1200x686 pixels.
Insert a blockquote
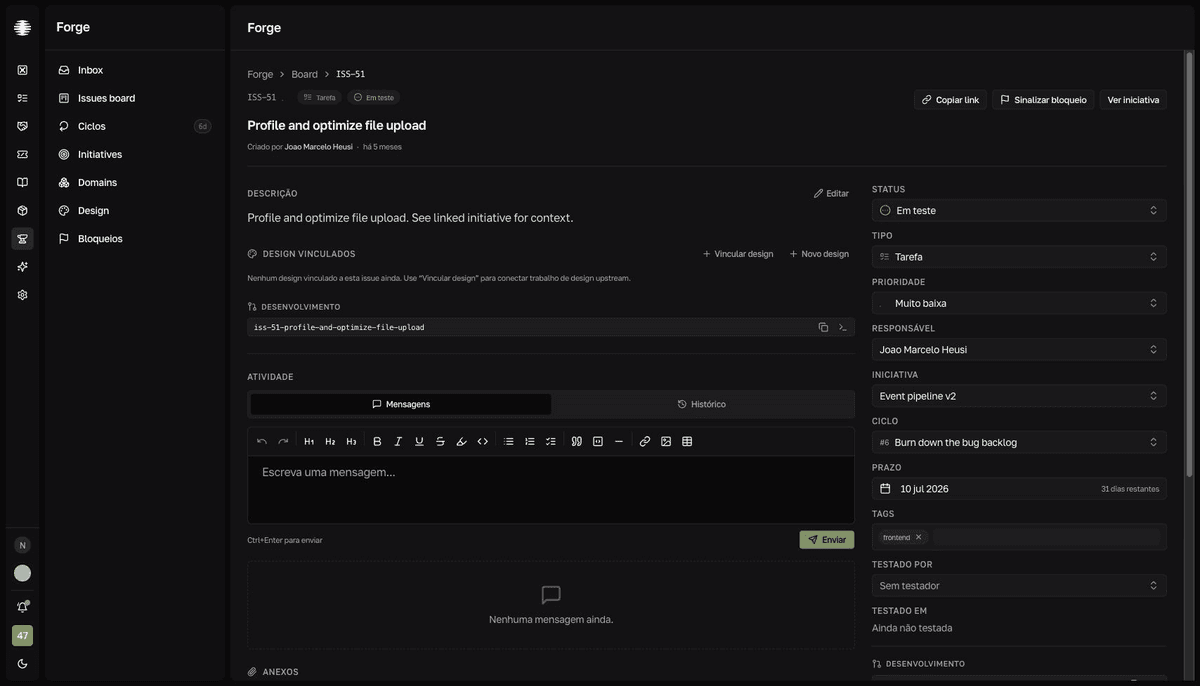(x=576, y=441)
